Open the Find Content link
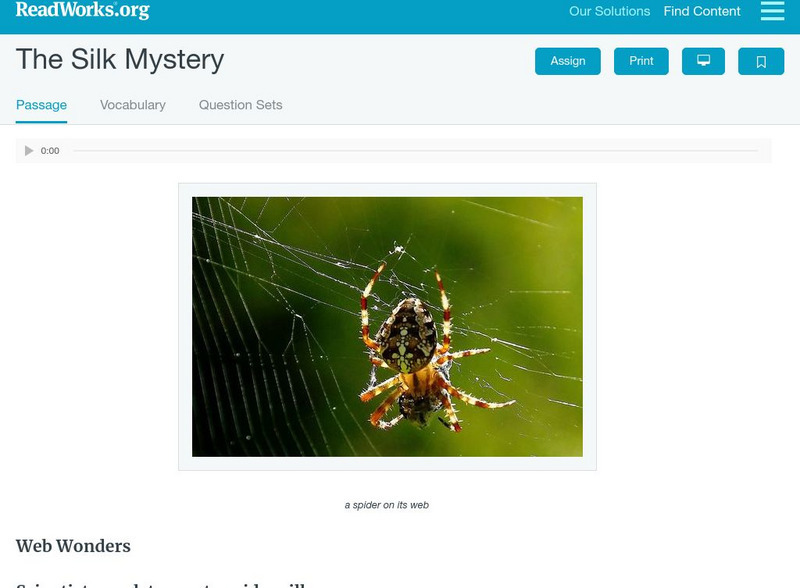Screen dimensions: 800x588 [702, 11]
